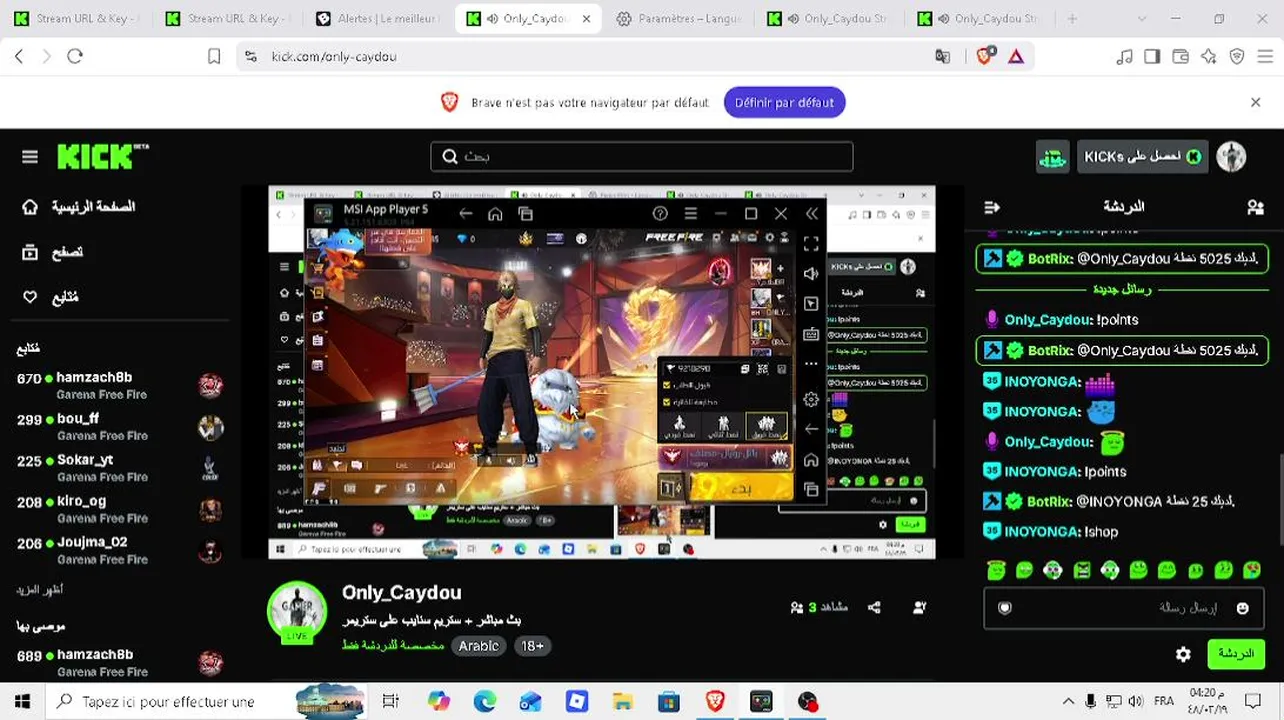The width and height of the screenshot is (1284, 720).
Task: Open the chat settings gear
Action: 1183,654
